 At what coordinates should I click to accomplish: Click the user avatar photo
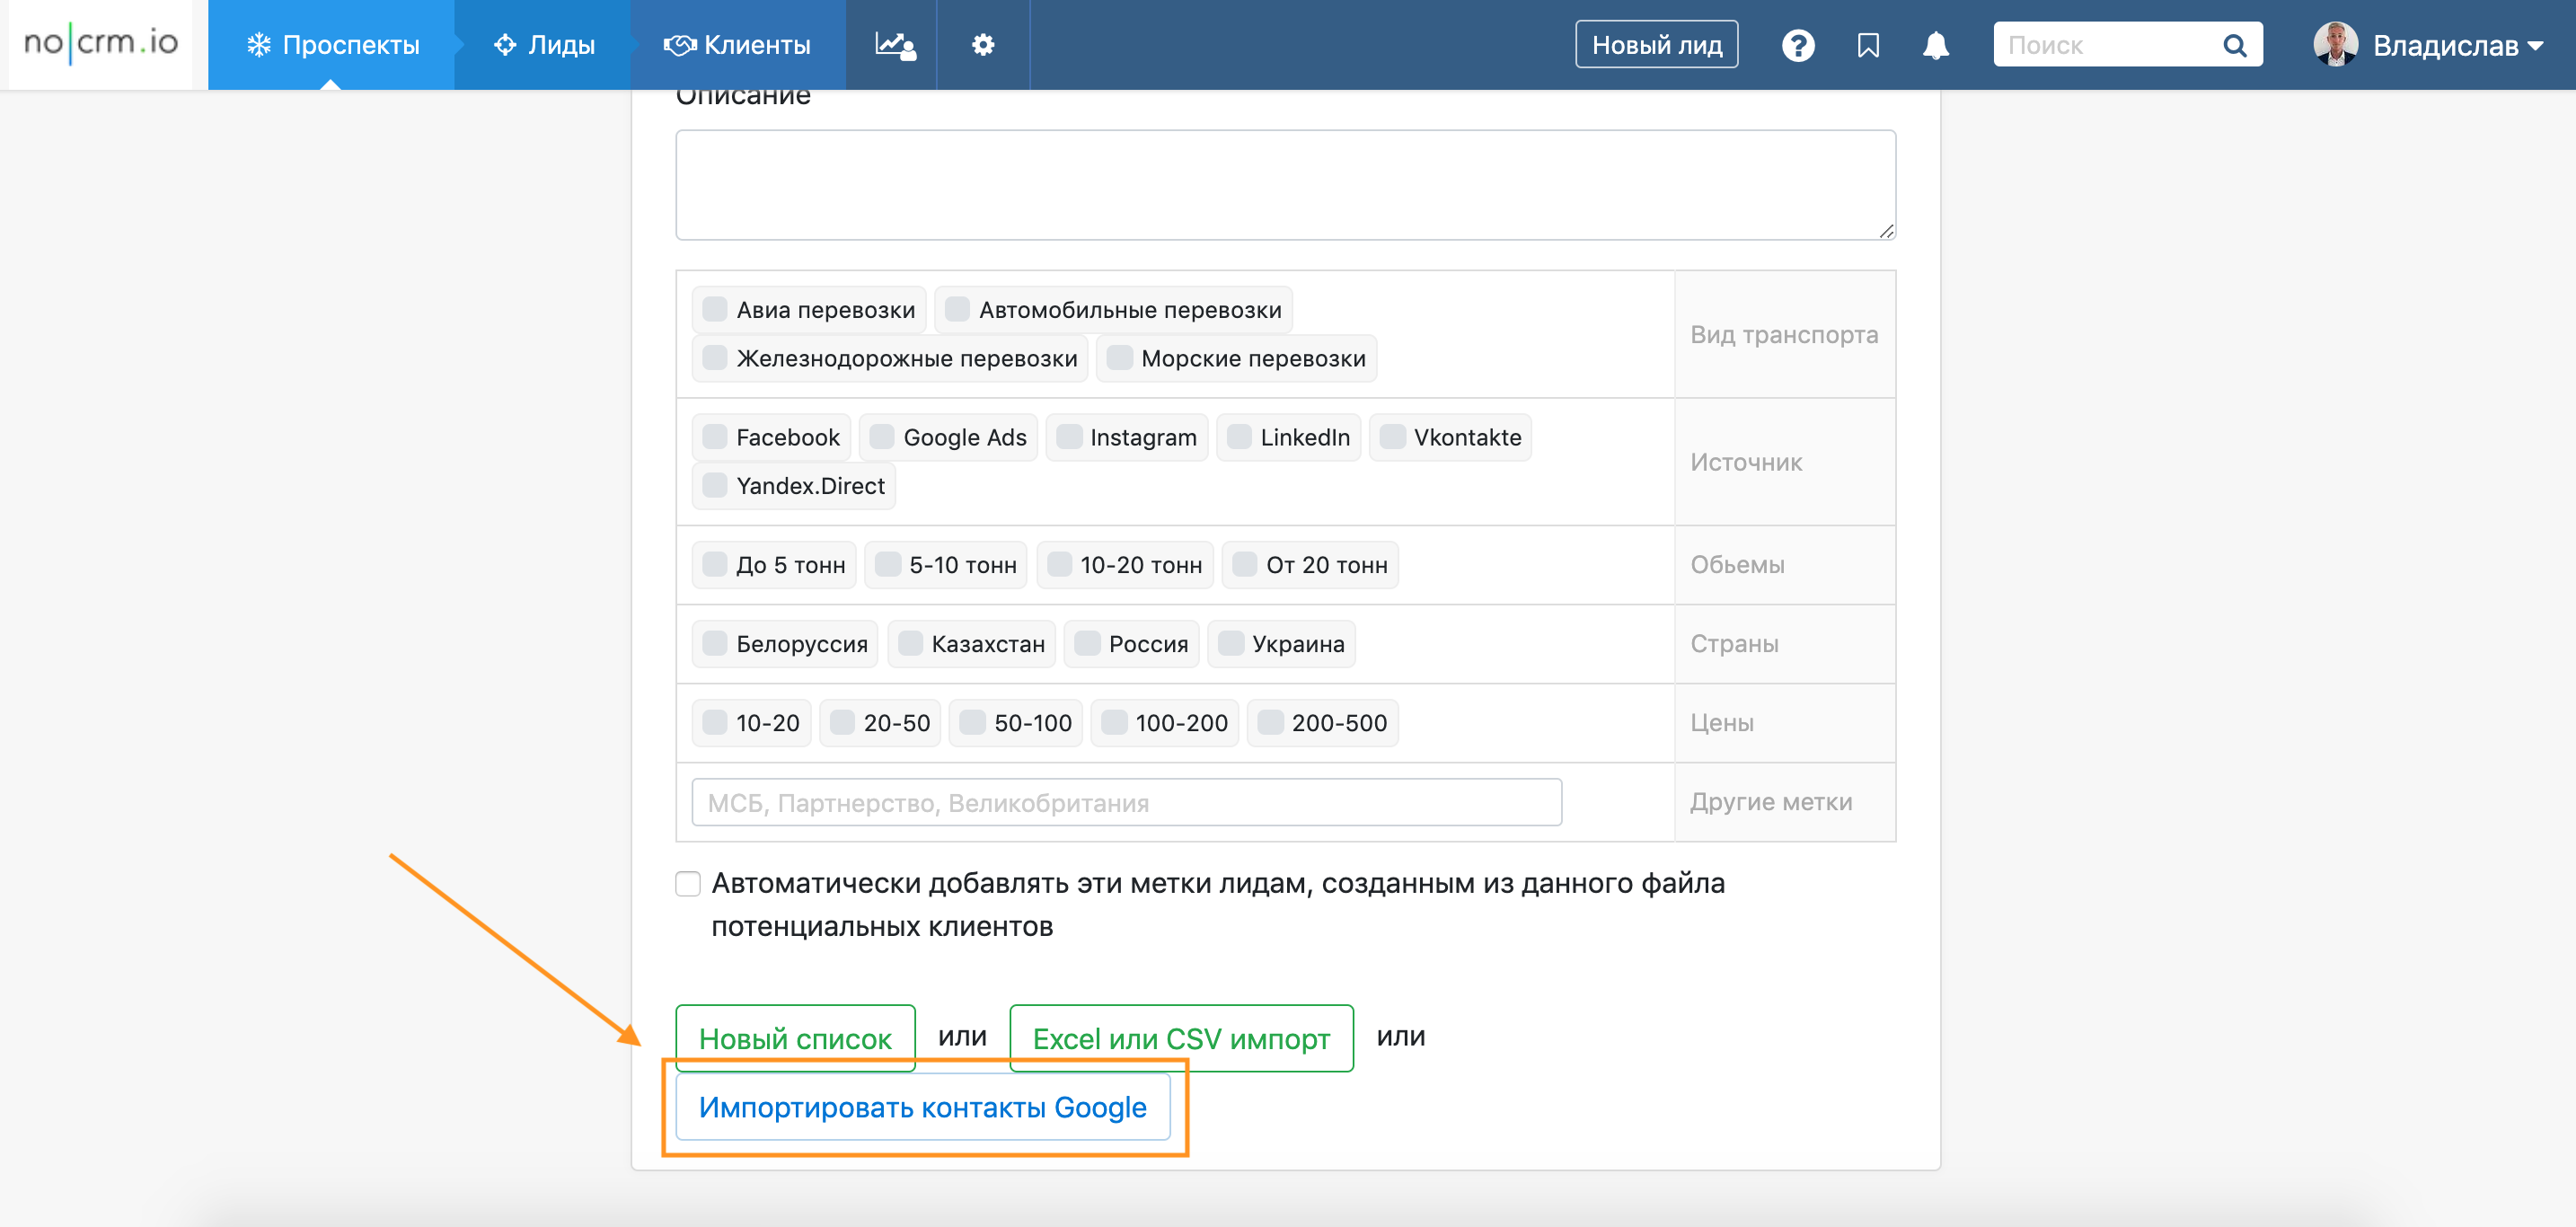click(2335, 45)
